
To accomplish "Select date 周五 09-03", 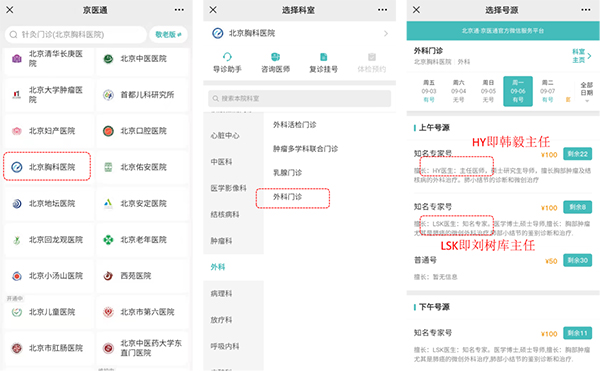I will pos(429,91).
